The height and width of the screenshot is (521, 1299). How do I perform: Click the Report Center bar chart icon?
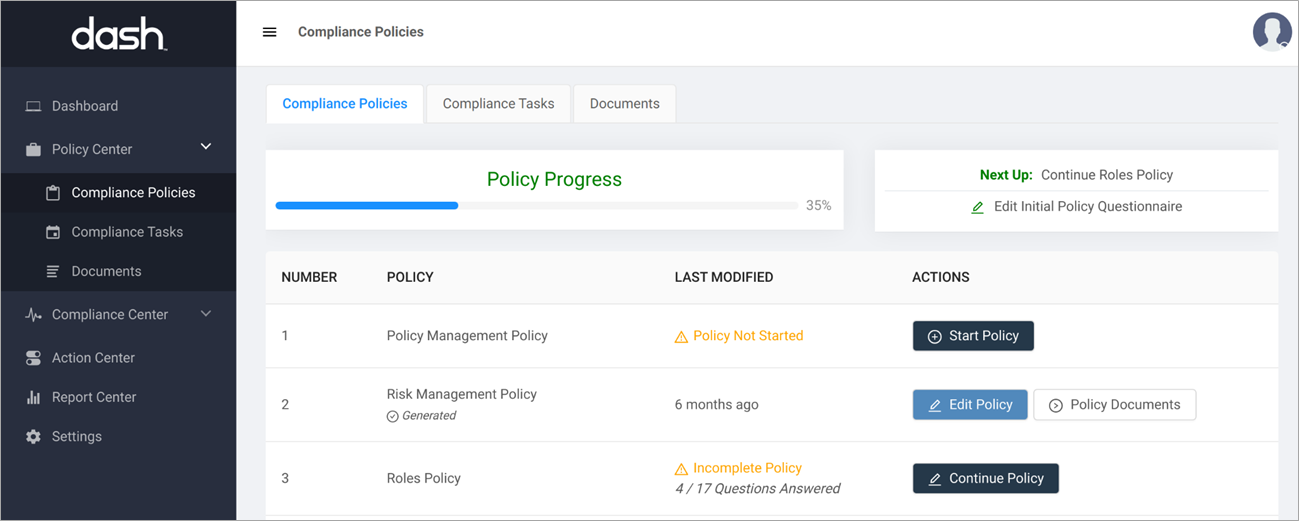pyautogui.click(x=33, y=397)
